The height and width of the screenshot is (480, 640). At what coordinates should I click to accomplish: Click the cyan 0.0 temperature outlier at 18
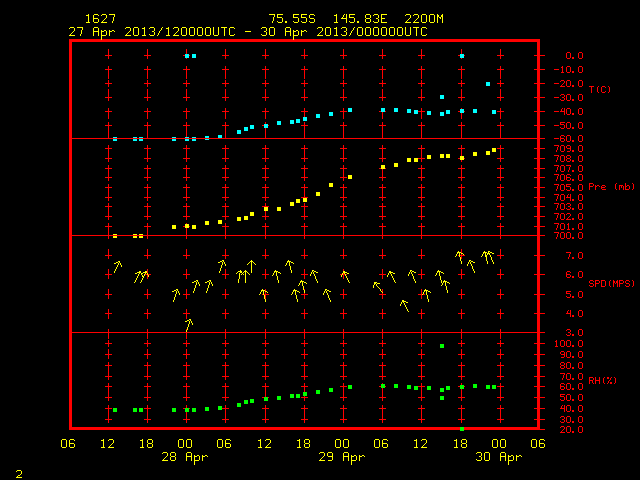click(462, 56)
